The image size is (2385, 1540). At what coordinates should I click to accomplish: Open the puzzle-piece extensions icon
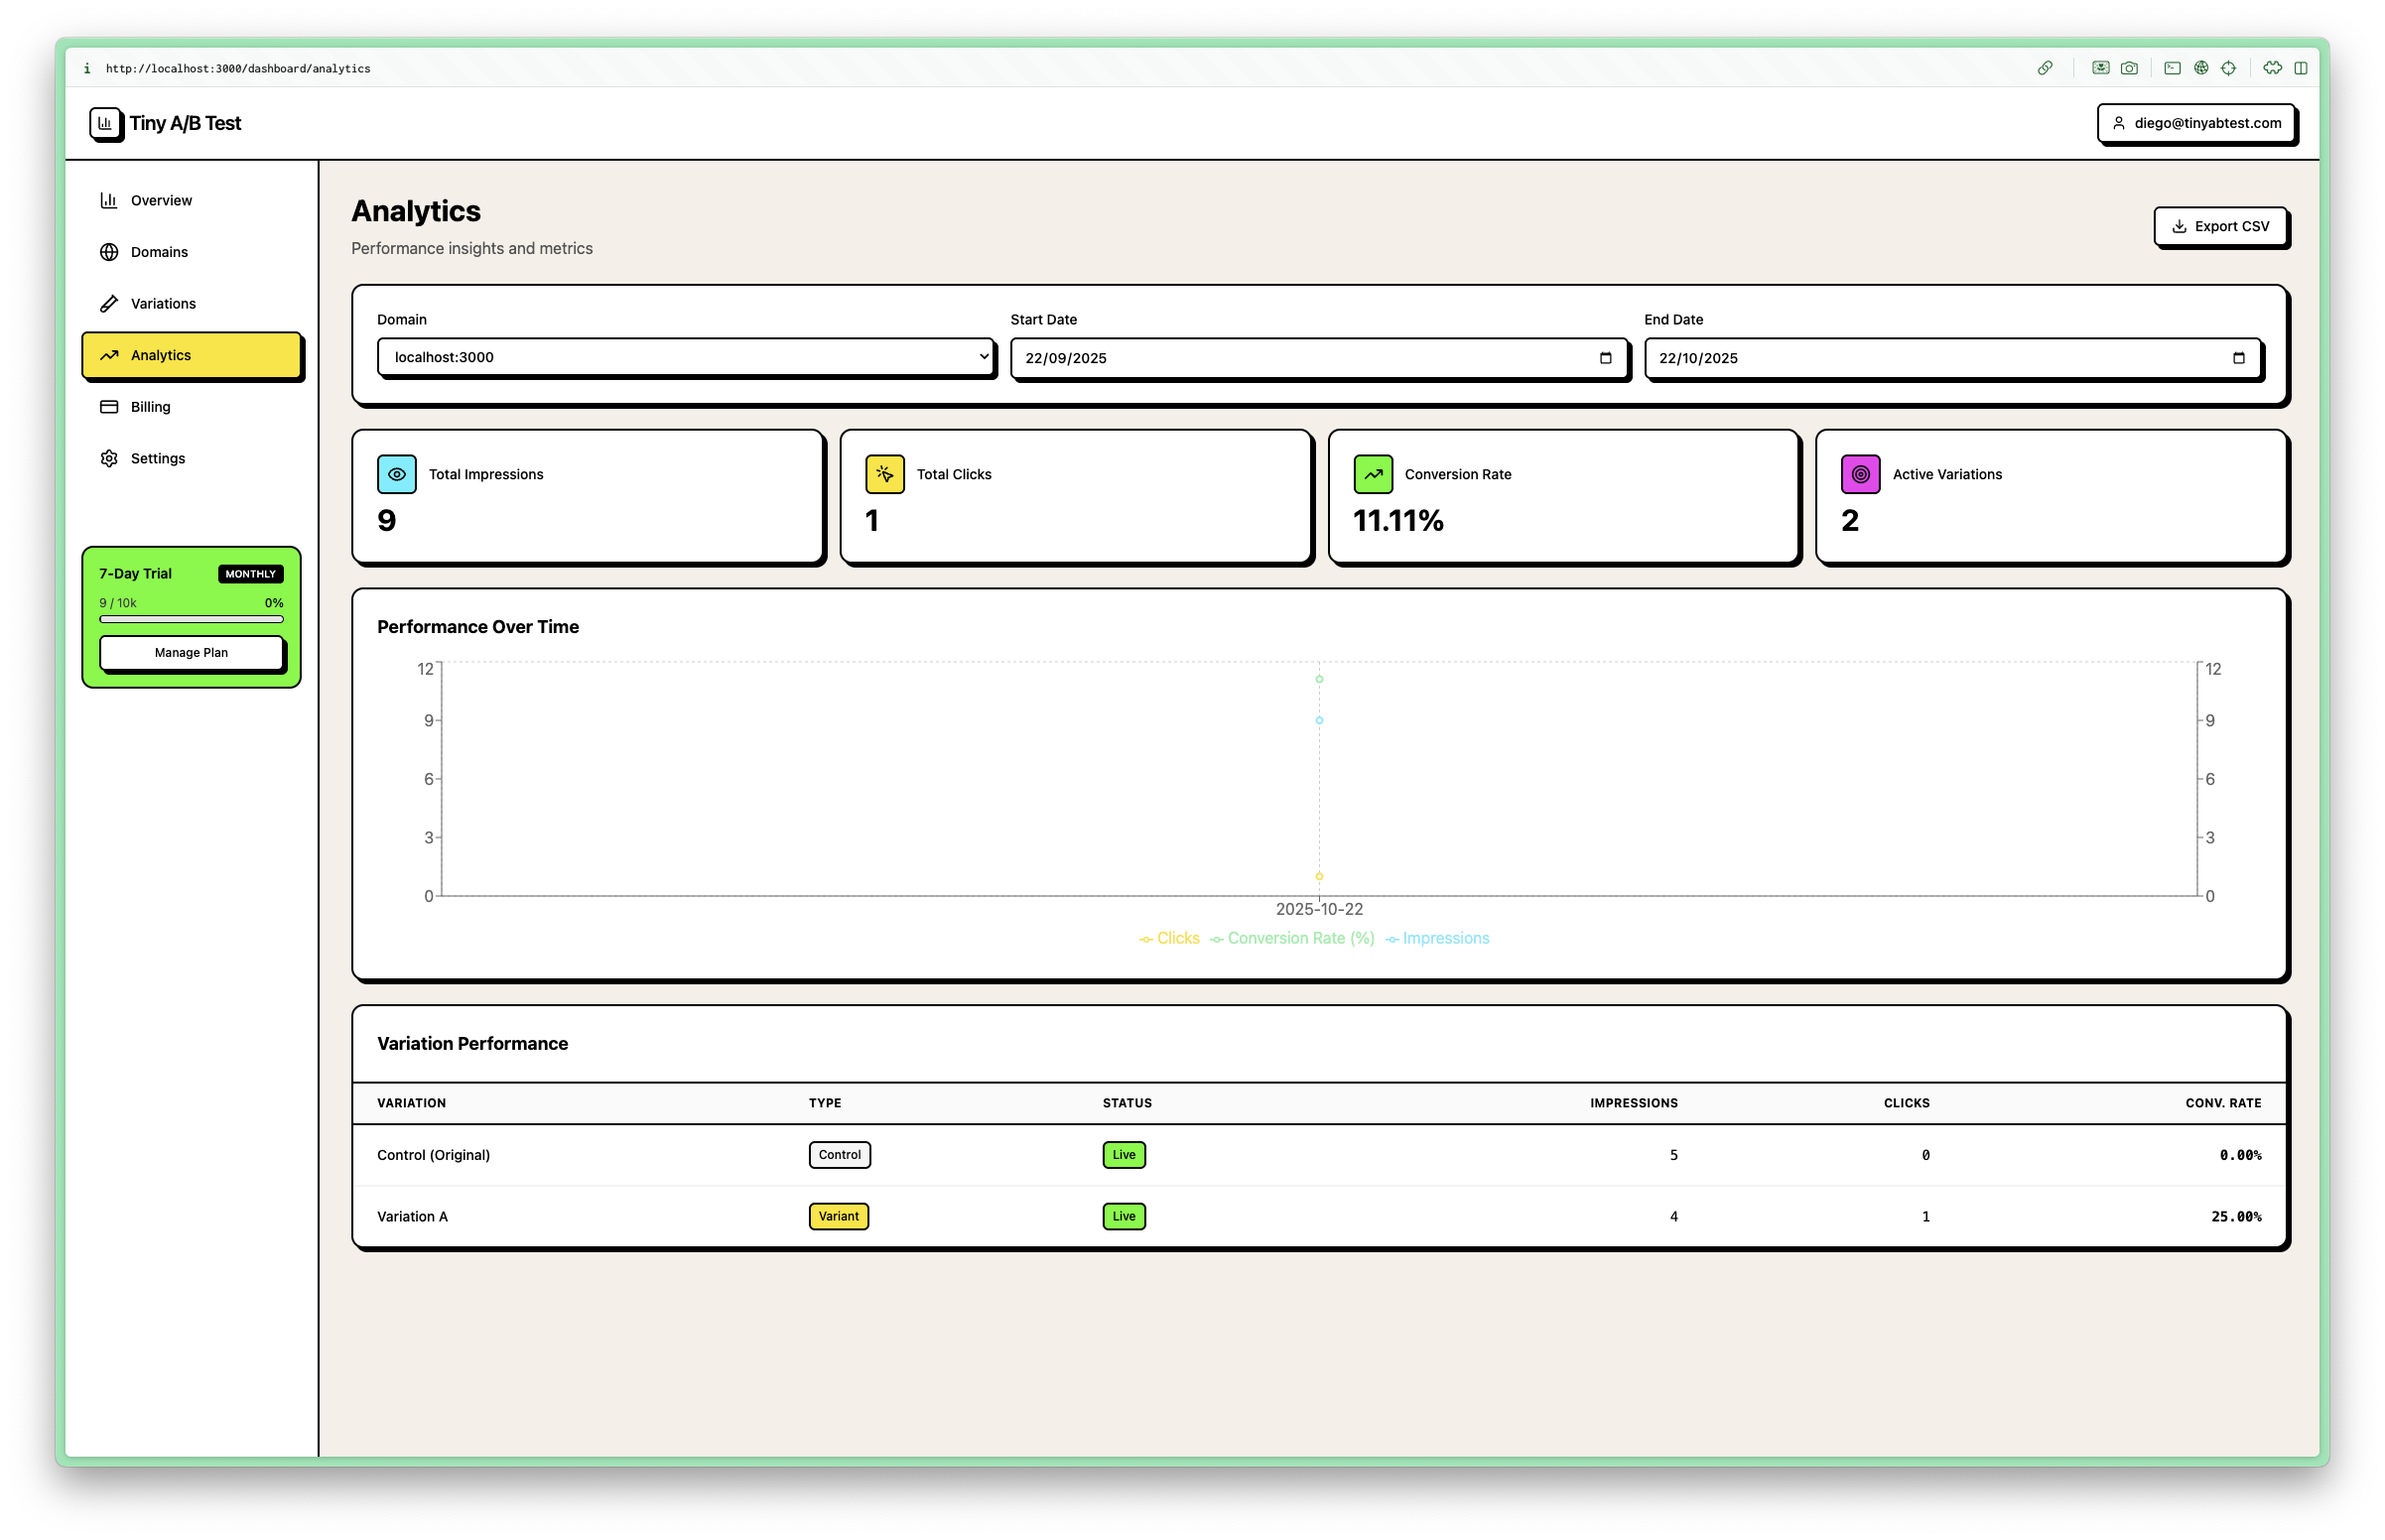coord(2273,68)
